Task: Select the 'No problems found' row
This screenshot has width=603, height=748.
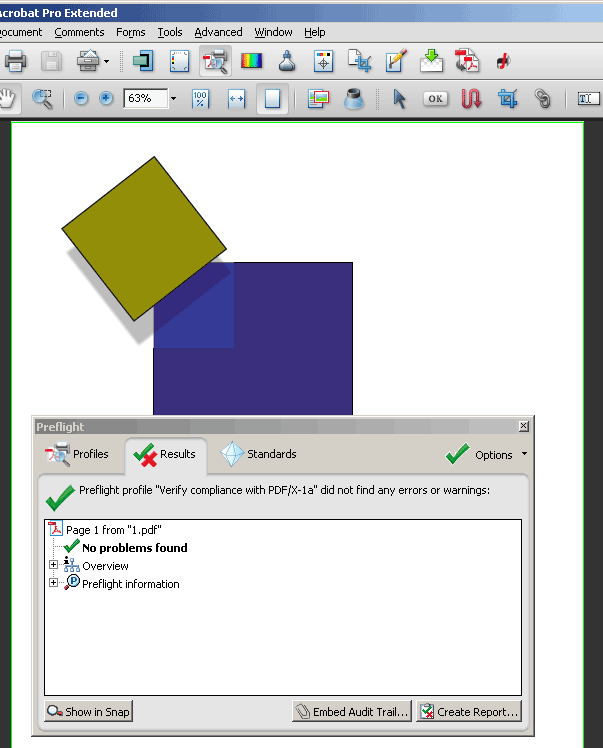Action: coord(126,548)
